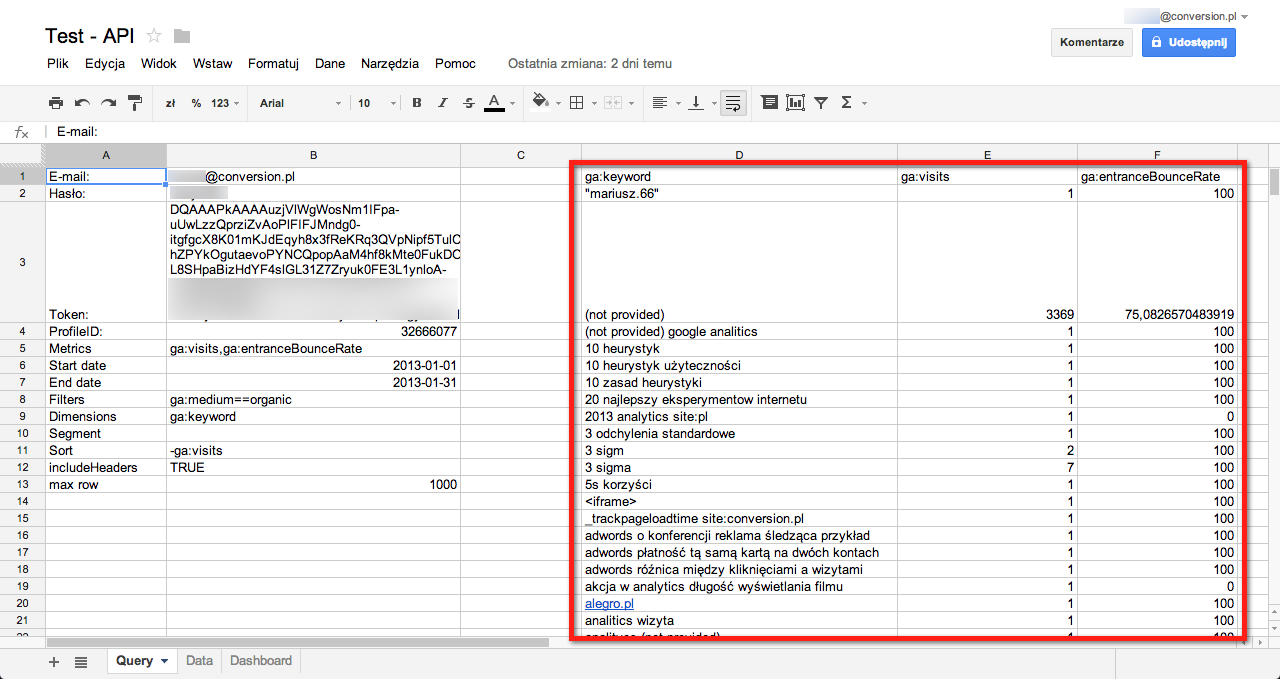Open the Arial font dropdown
The image size is (1280, 679).
[x=300, y=103]
